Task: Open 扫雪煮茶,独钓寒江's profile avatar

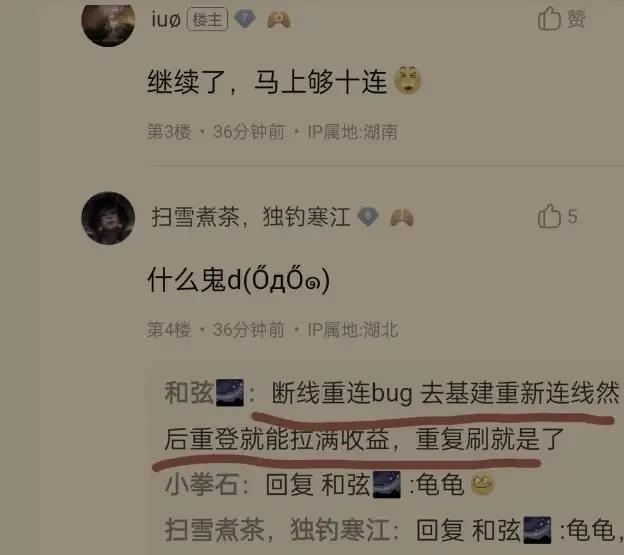Action: click(x=108, y=218)
